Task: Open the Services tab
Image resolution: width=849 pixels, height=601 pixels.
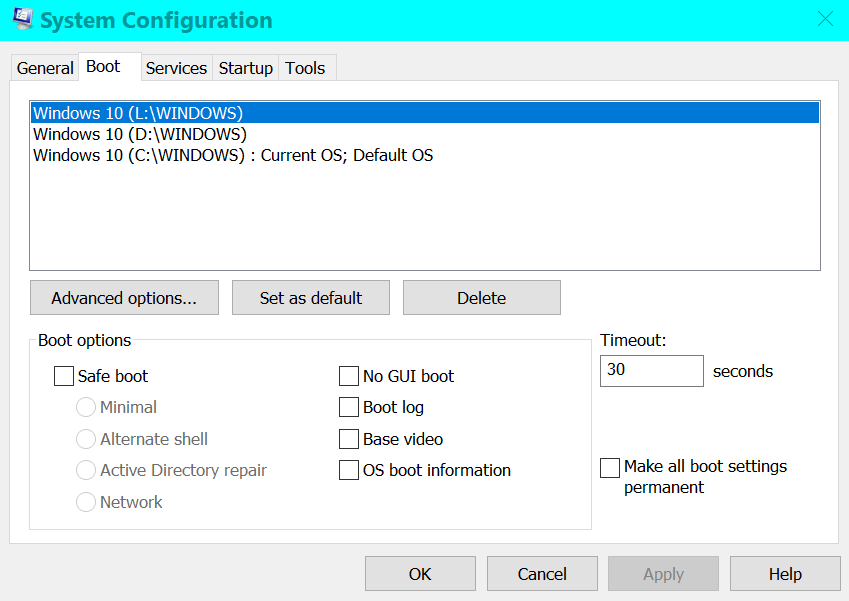Action: 177,68
